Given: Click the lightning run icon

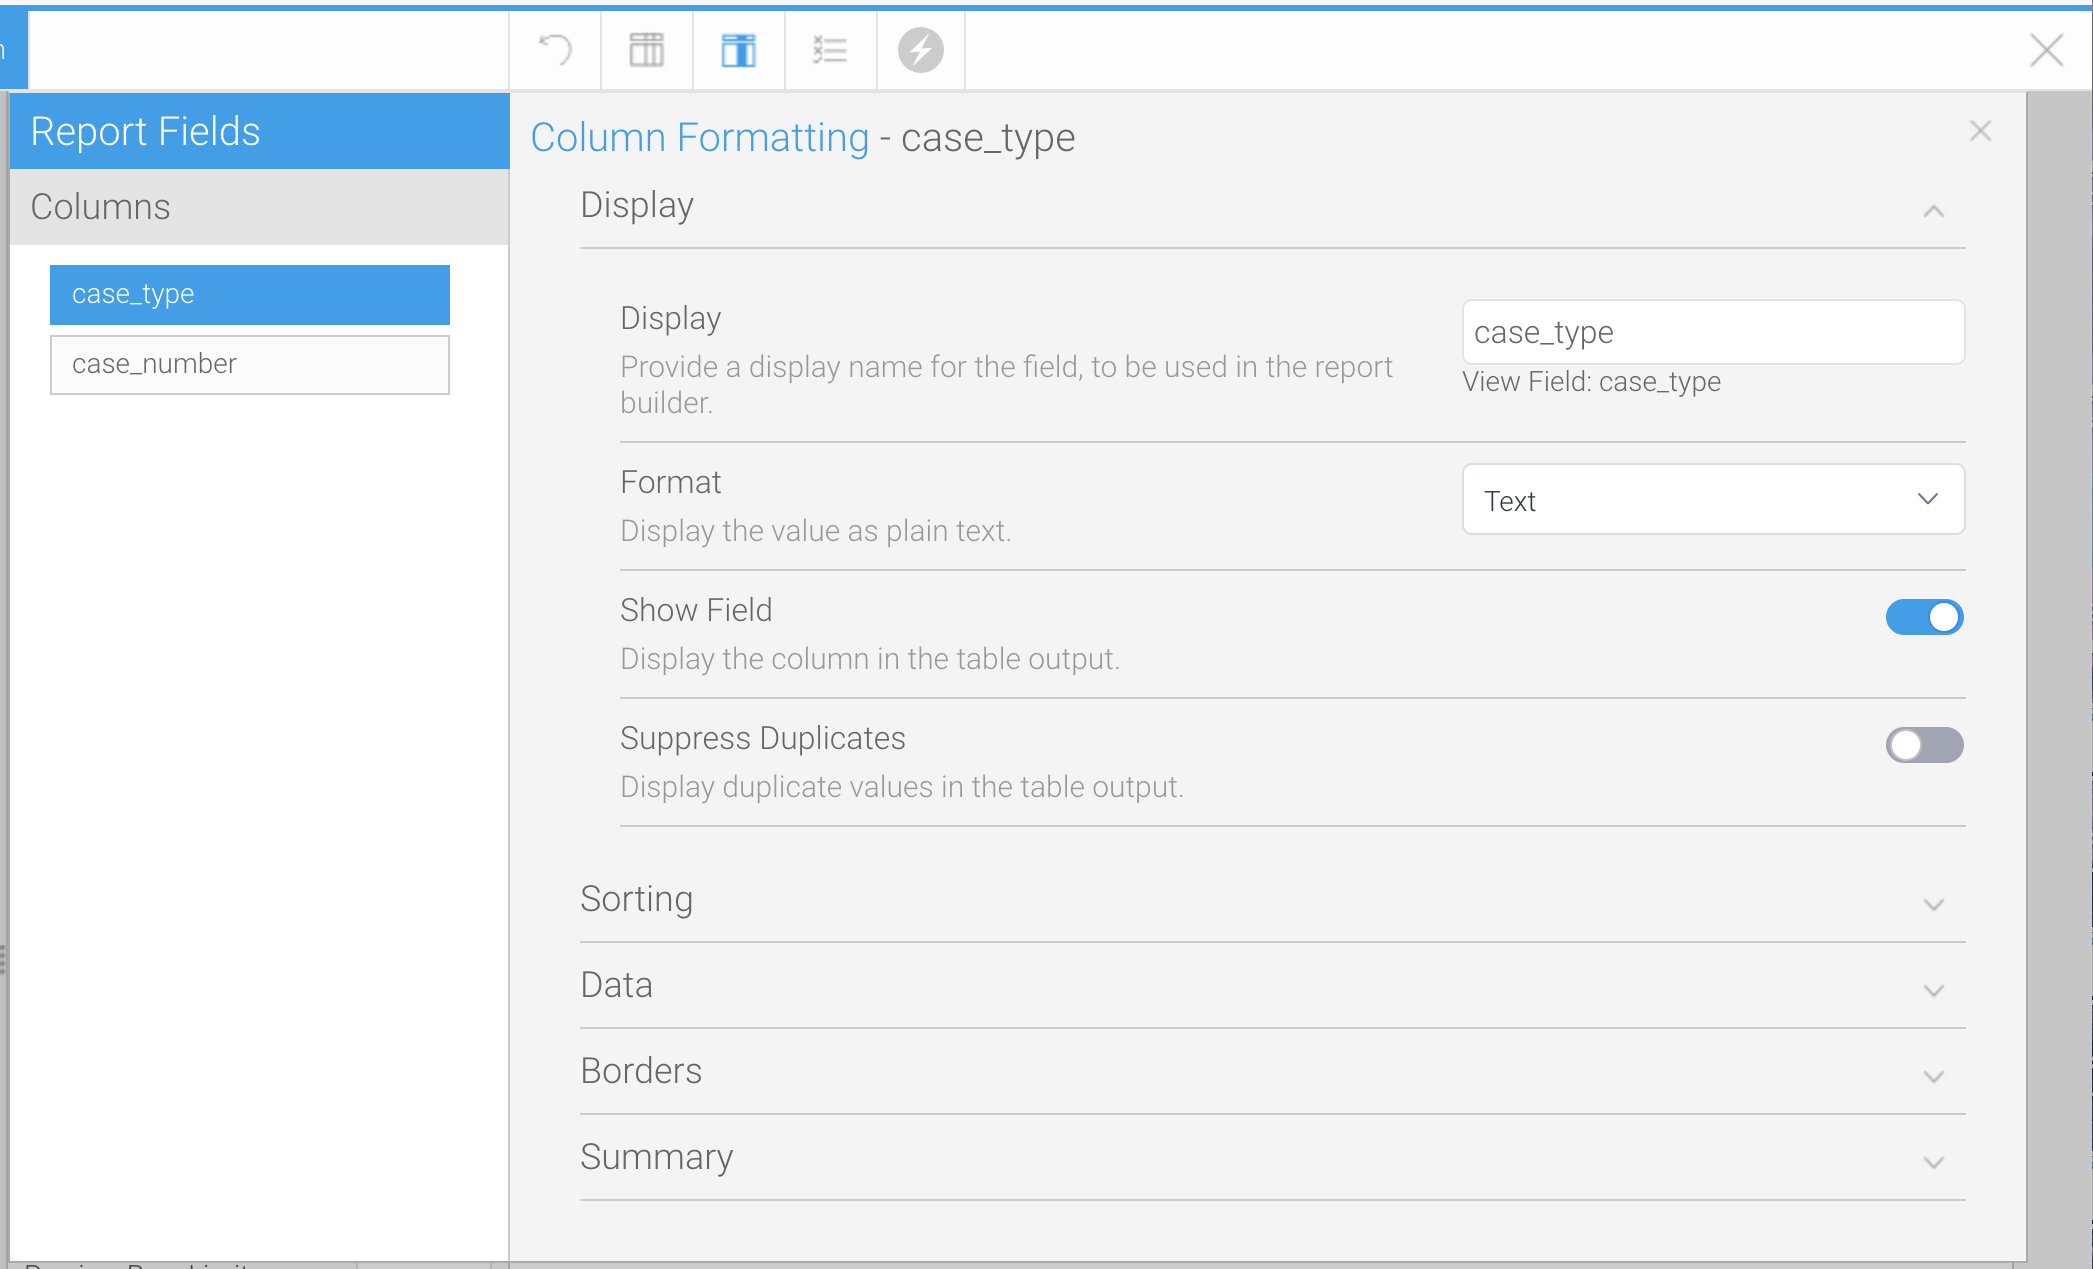Looking at the screenshot, I should (x=920, y=50).
